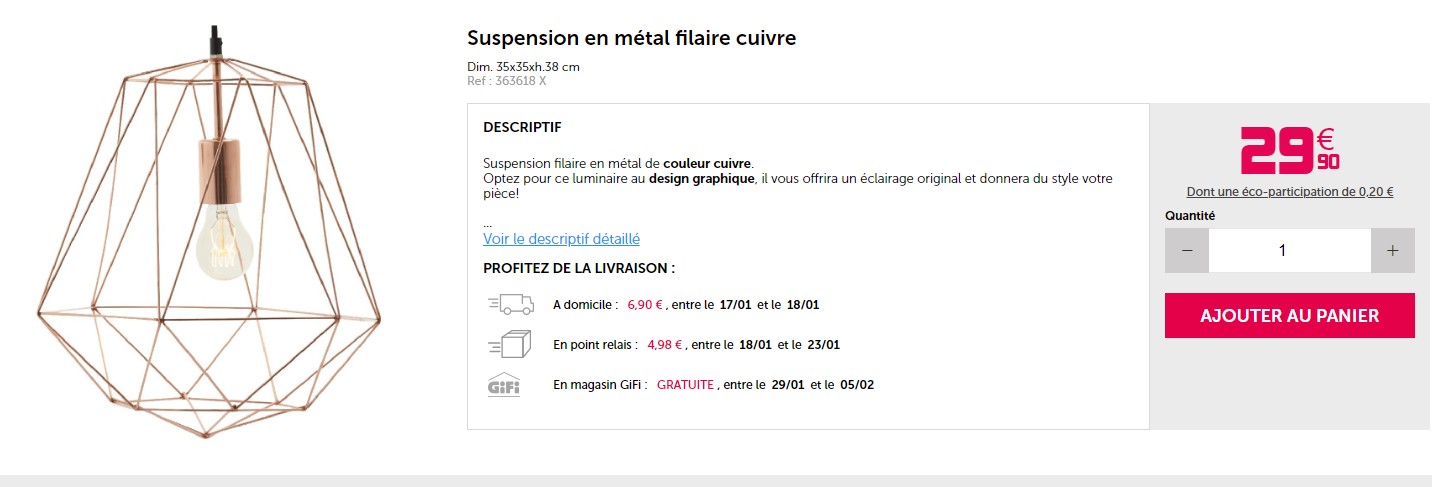Viewport: 1432px width, 487px height.
Task: Click the Dim. 35x35xh.38 cm dimensions text
Action: (523, 67)
